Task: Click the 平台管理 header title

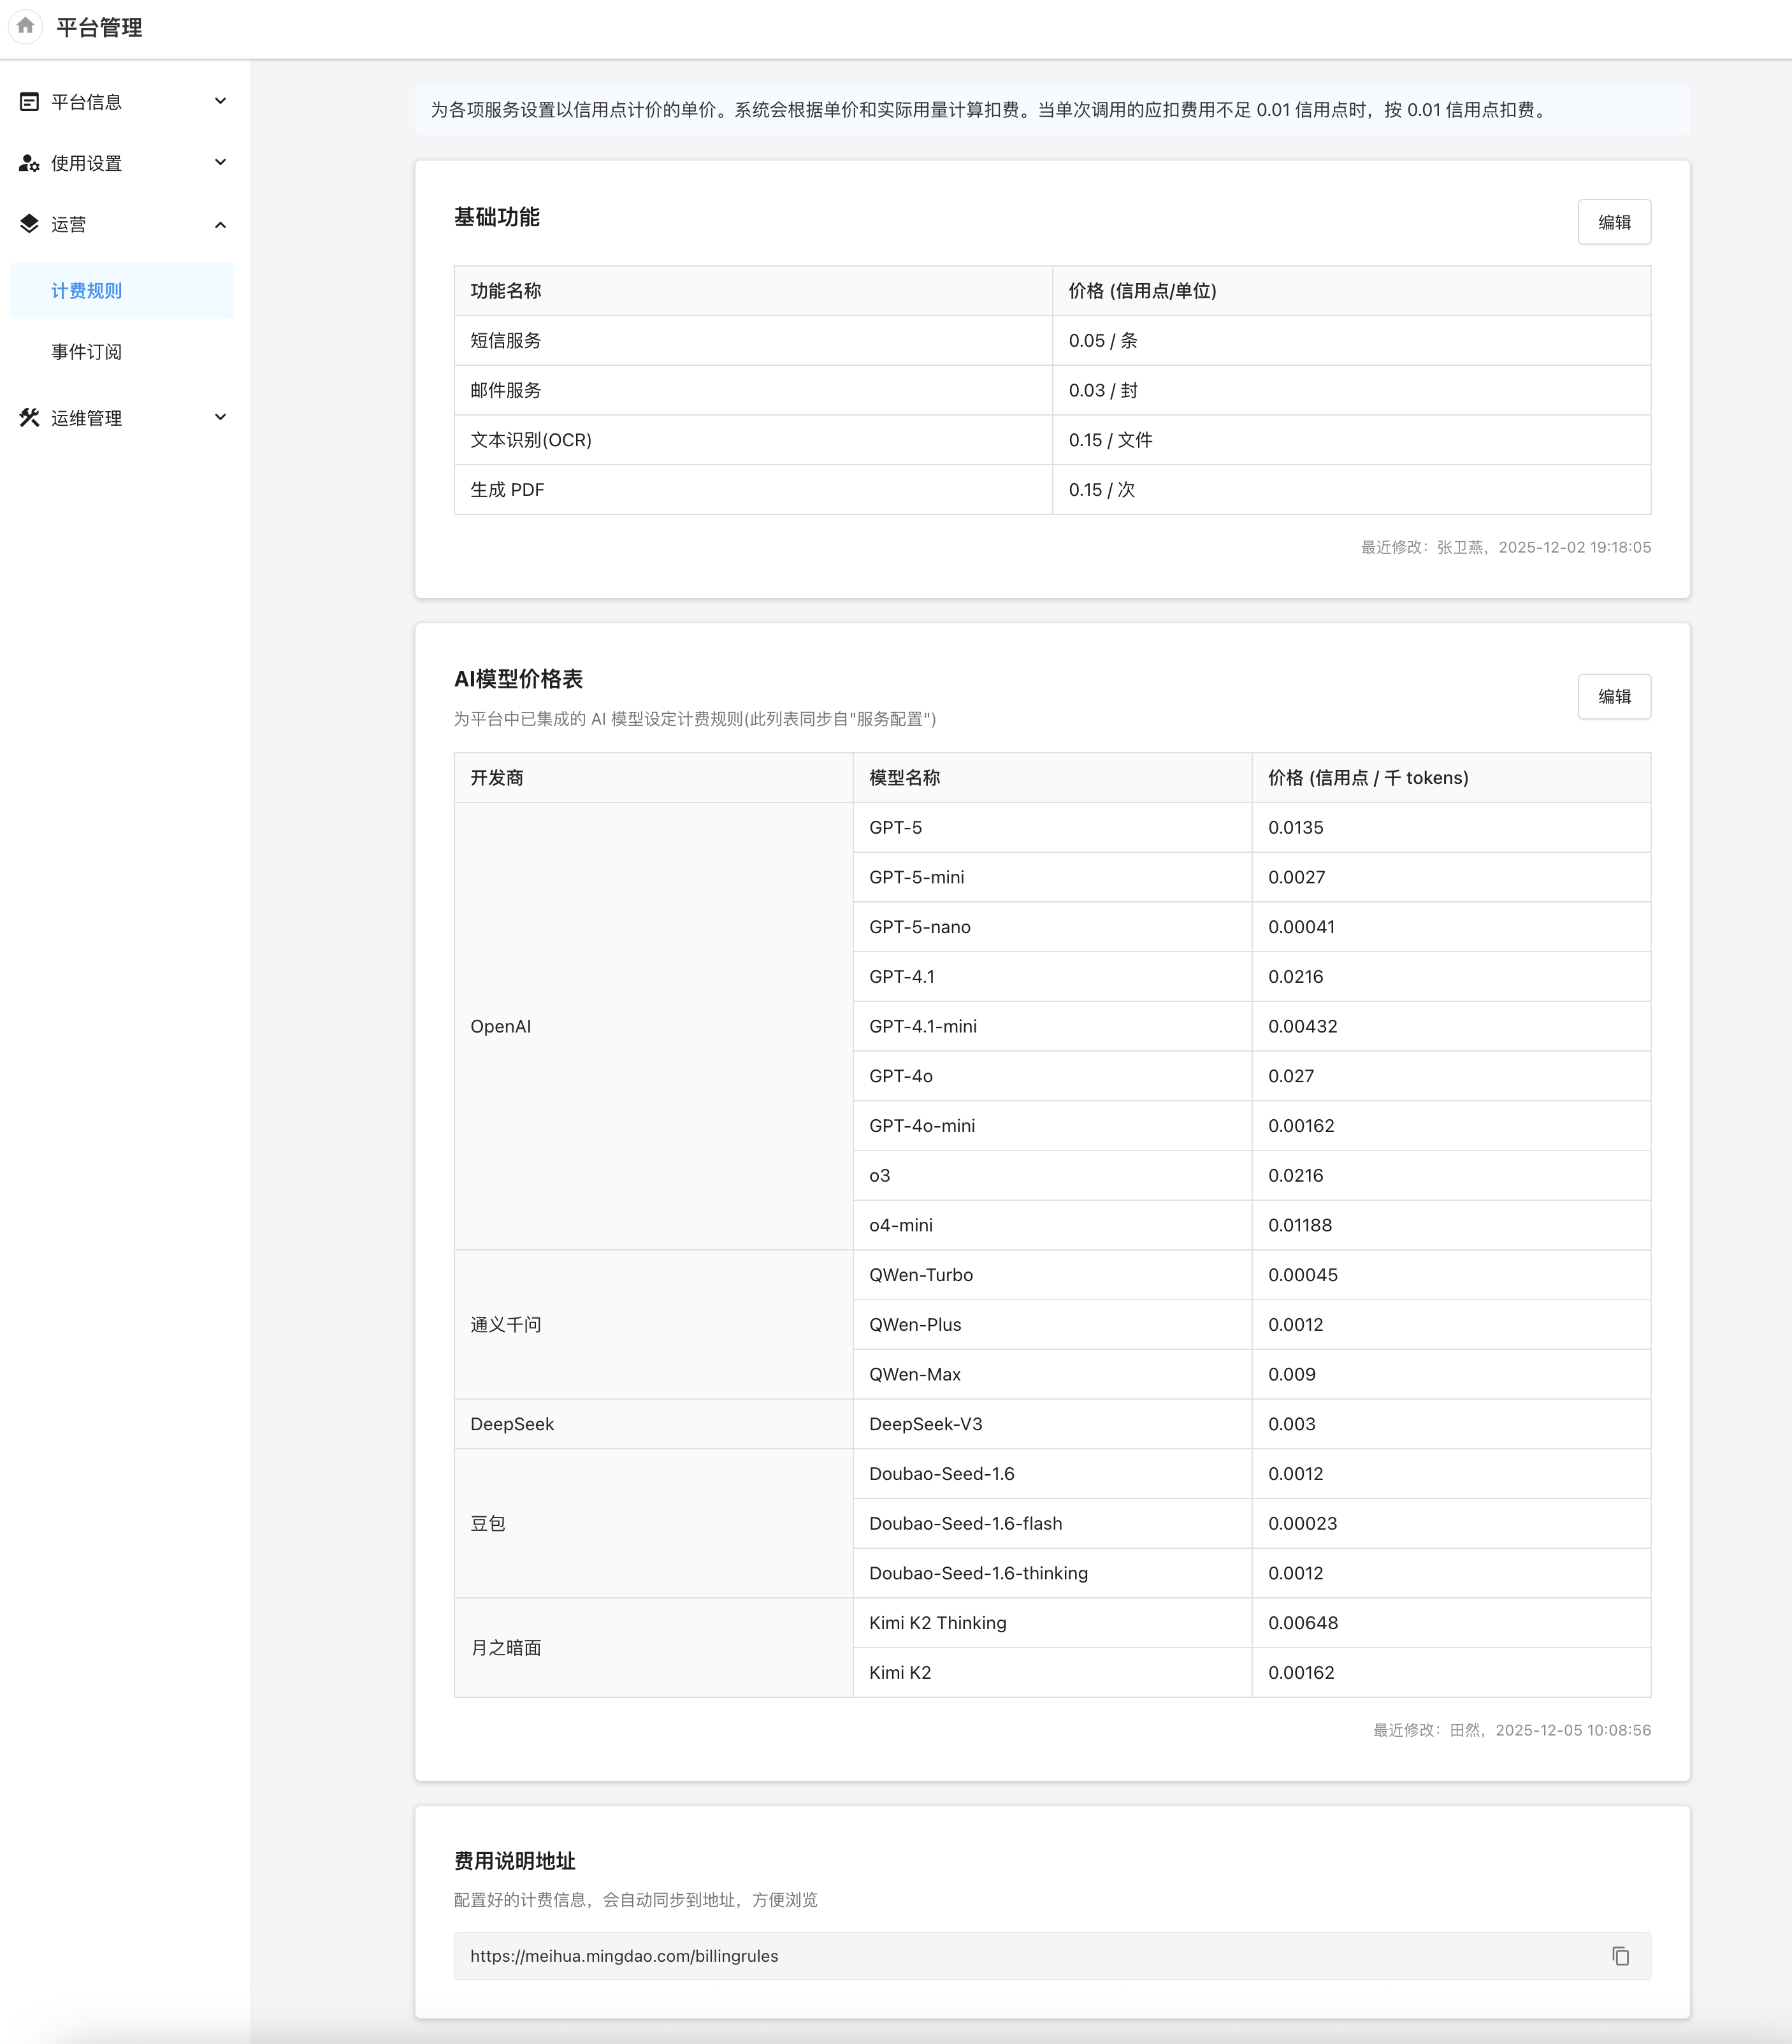Action: click(x=99, y=28)
